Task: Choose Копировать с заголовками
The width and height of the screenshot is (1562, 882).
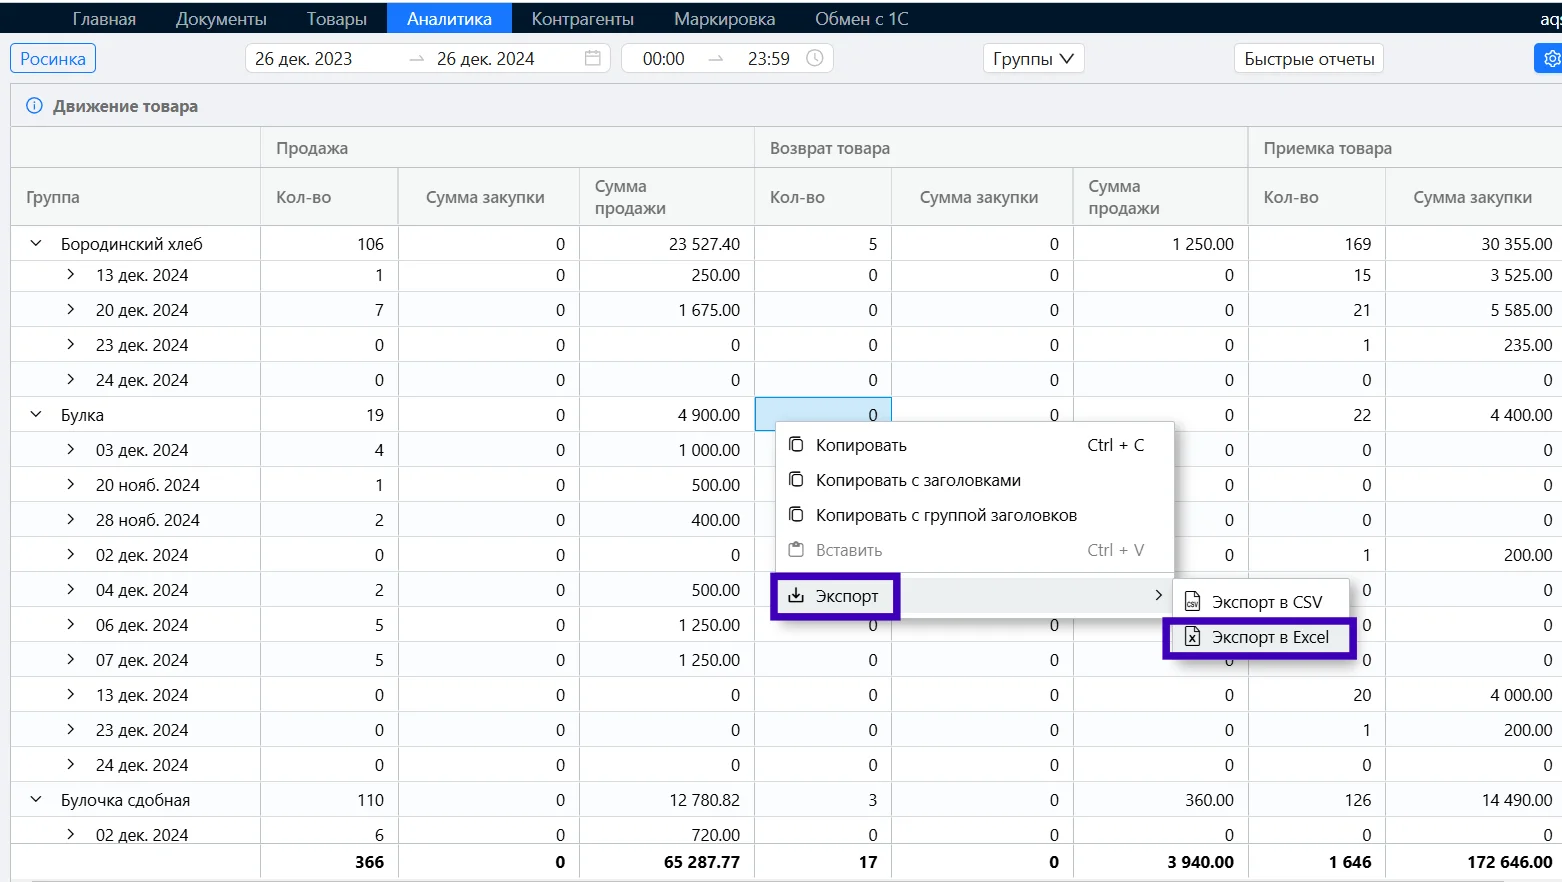Action: tap(975, 480)
